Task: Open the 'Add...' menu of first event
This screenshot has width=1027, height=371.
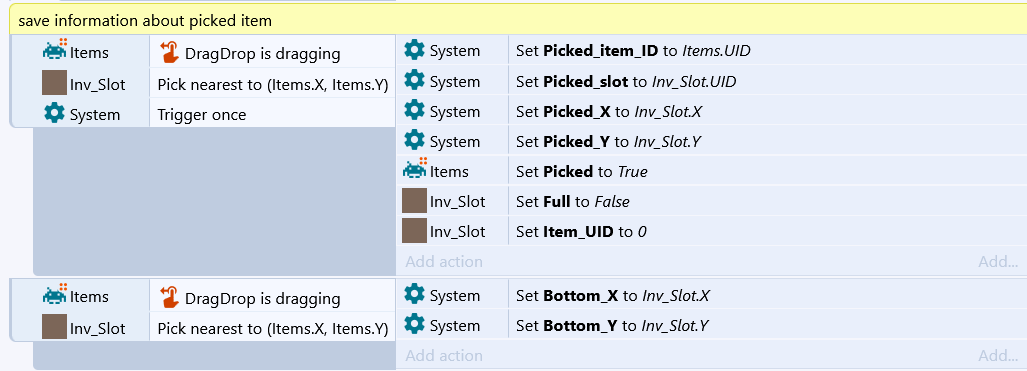Action: click(998, 262)
